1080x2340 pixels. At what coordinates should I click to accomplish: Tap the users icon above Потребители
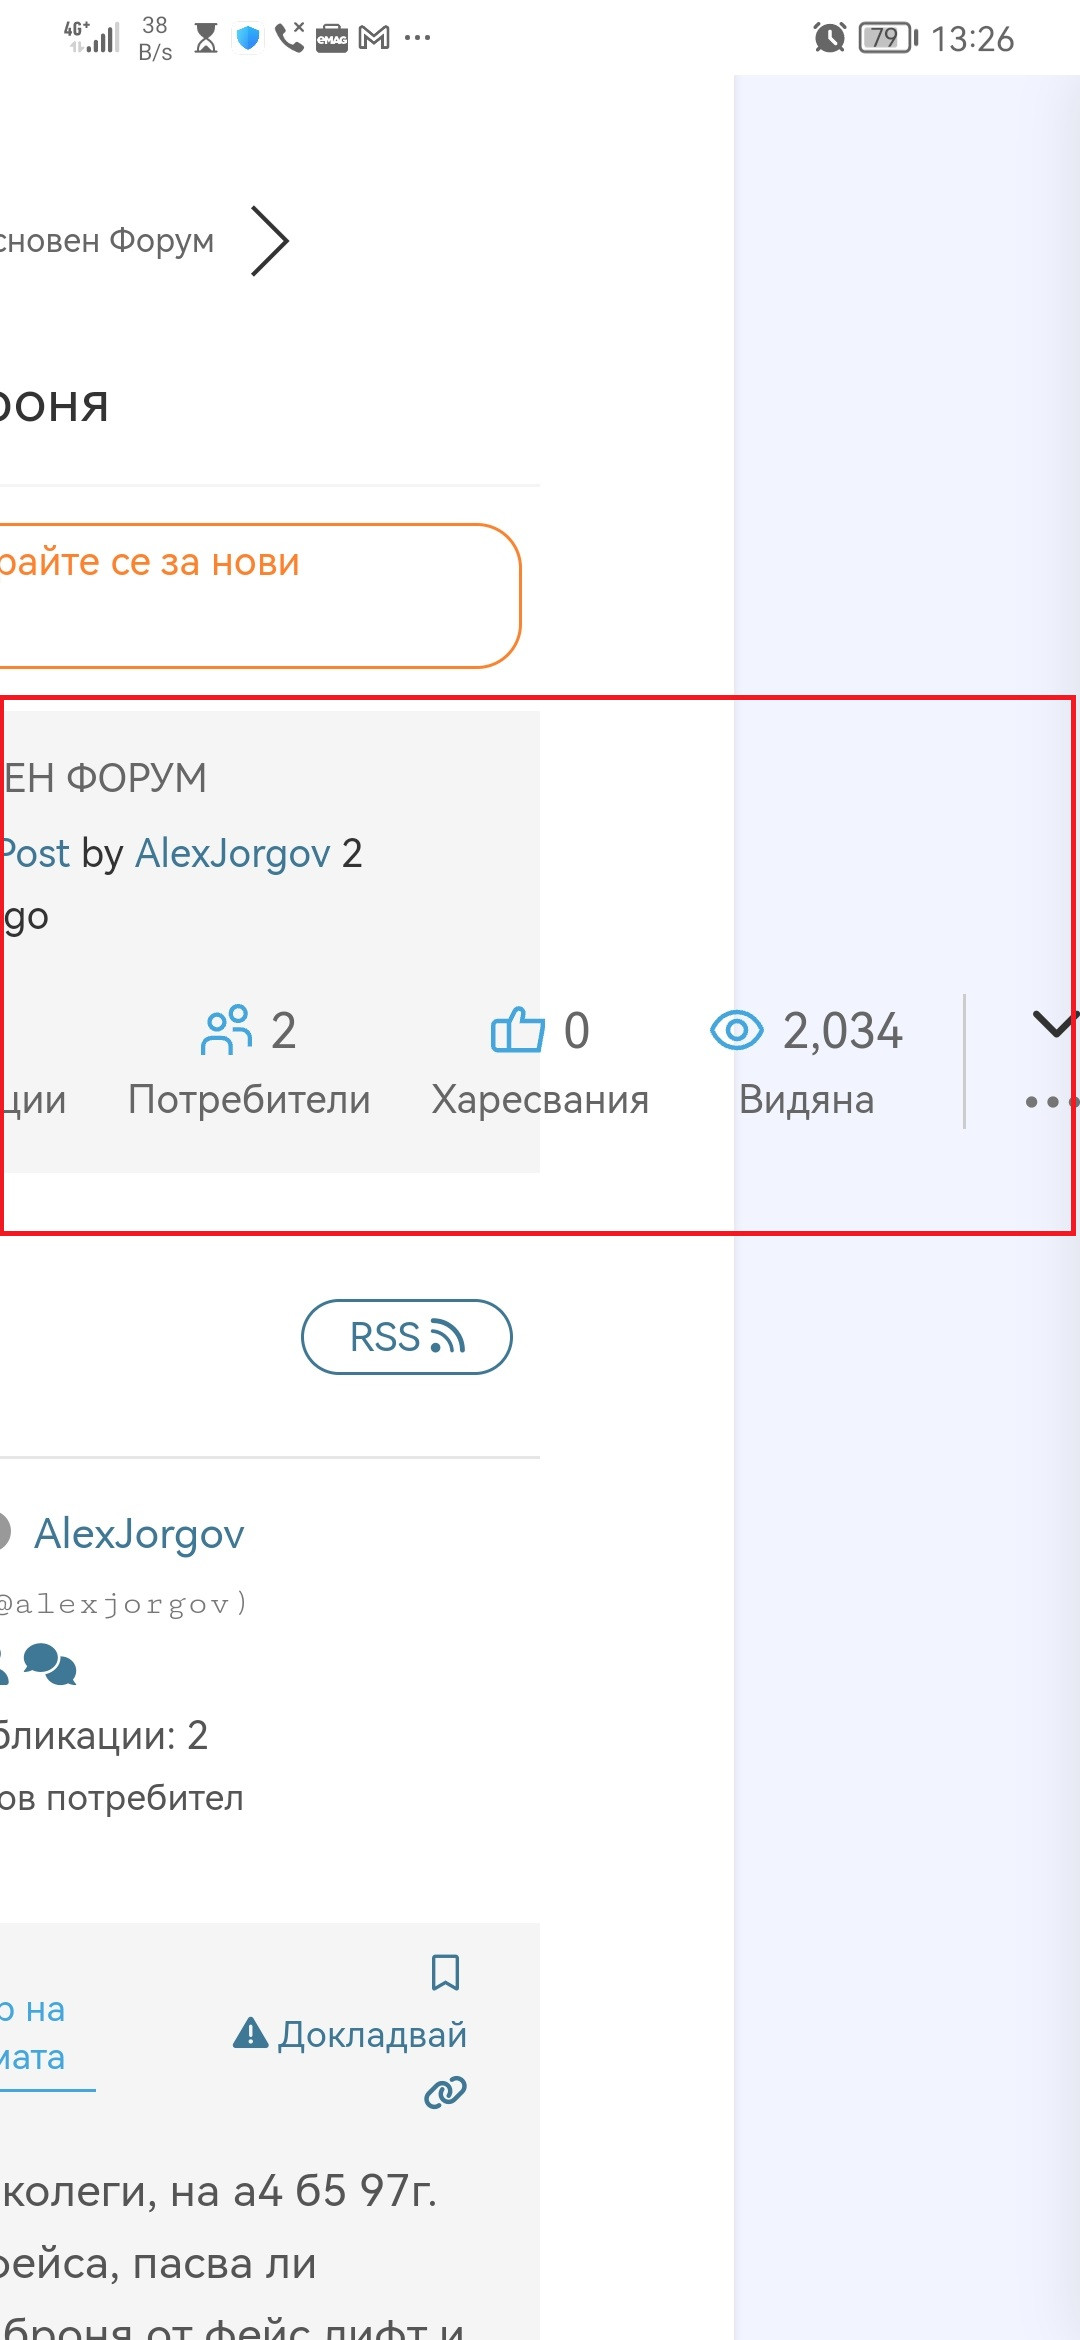click(x=226, y=1030)
